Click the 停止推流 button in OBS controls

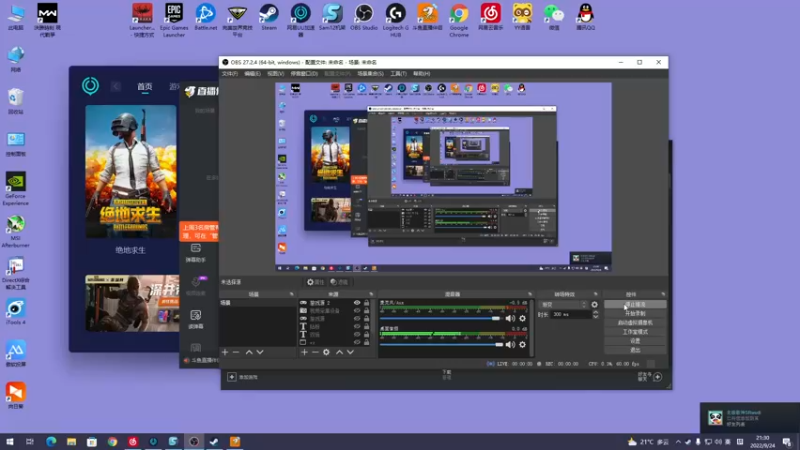click(x=635, y=305)
